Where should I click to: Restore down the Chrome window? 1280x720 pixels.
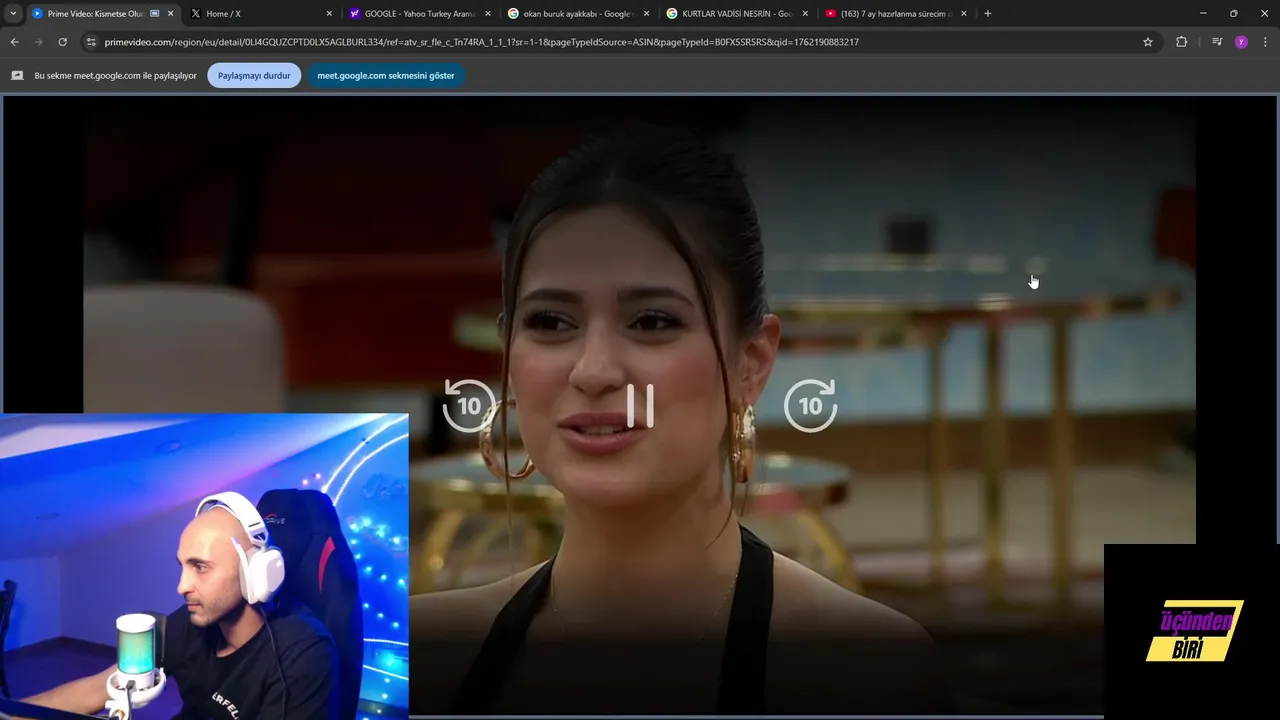(x=1233, y=14)
